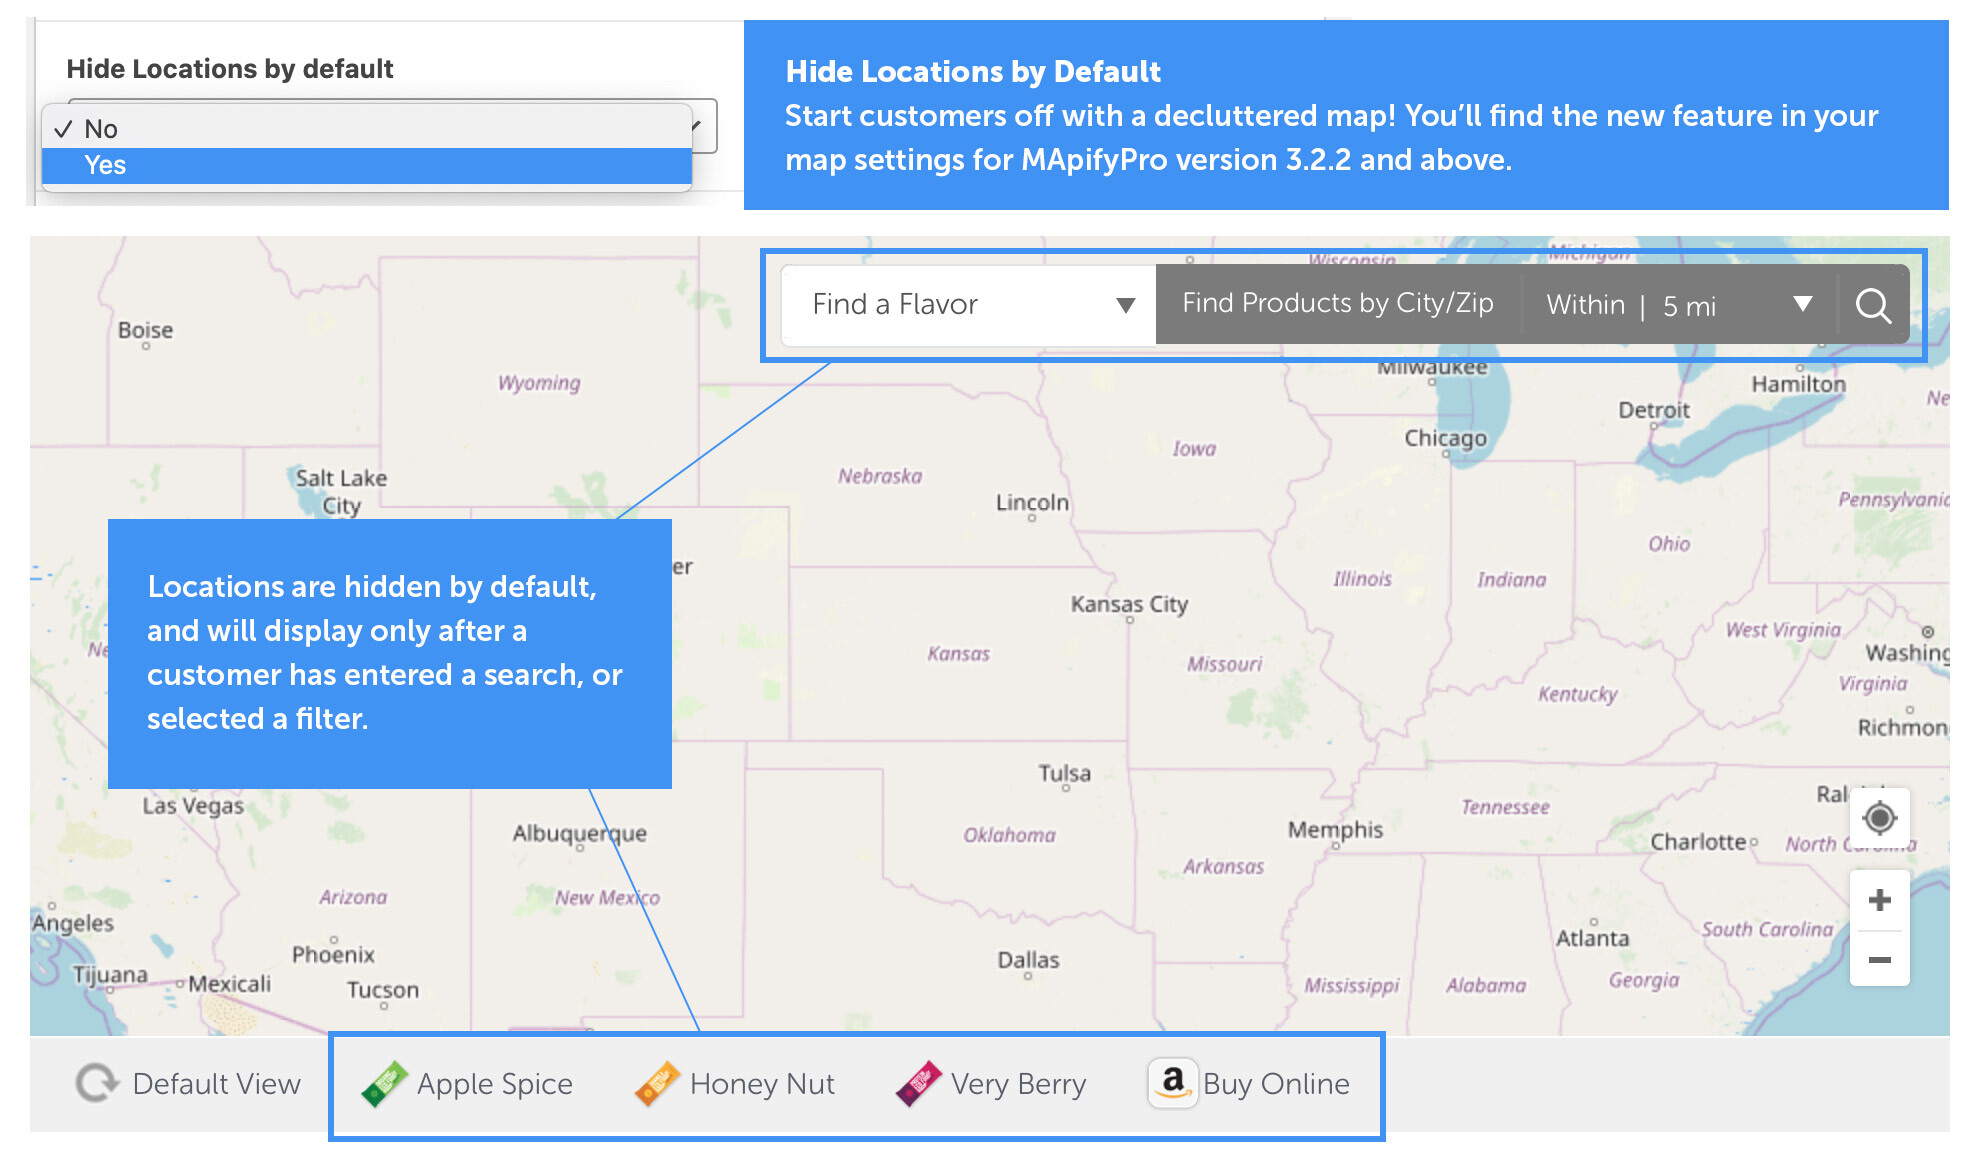Click the Very Berry bar icon
The height and width of the screenshot is (1160, 1978).
(918, 1084)
